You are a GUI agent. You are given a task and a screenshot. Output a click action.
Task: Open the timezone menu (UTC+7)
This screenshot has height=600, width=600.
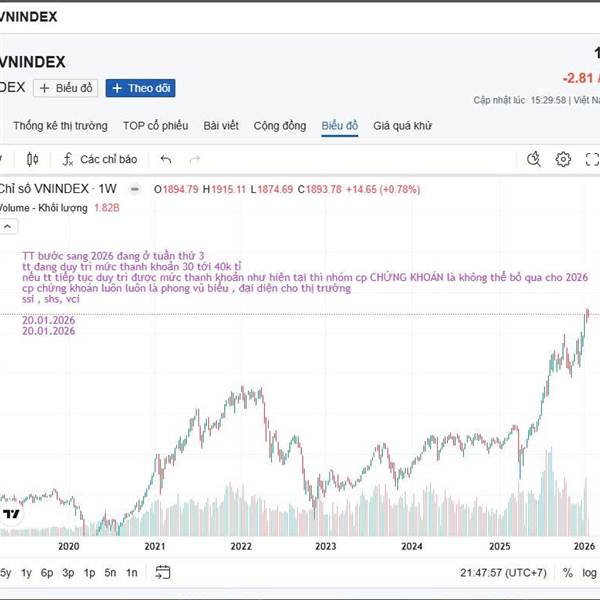tap(502, 573)
